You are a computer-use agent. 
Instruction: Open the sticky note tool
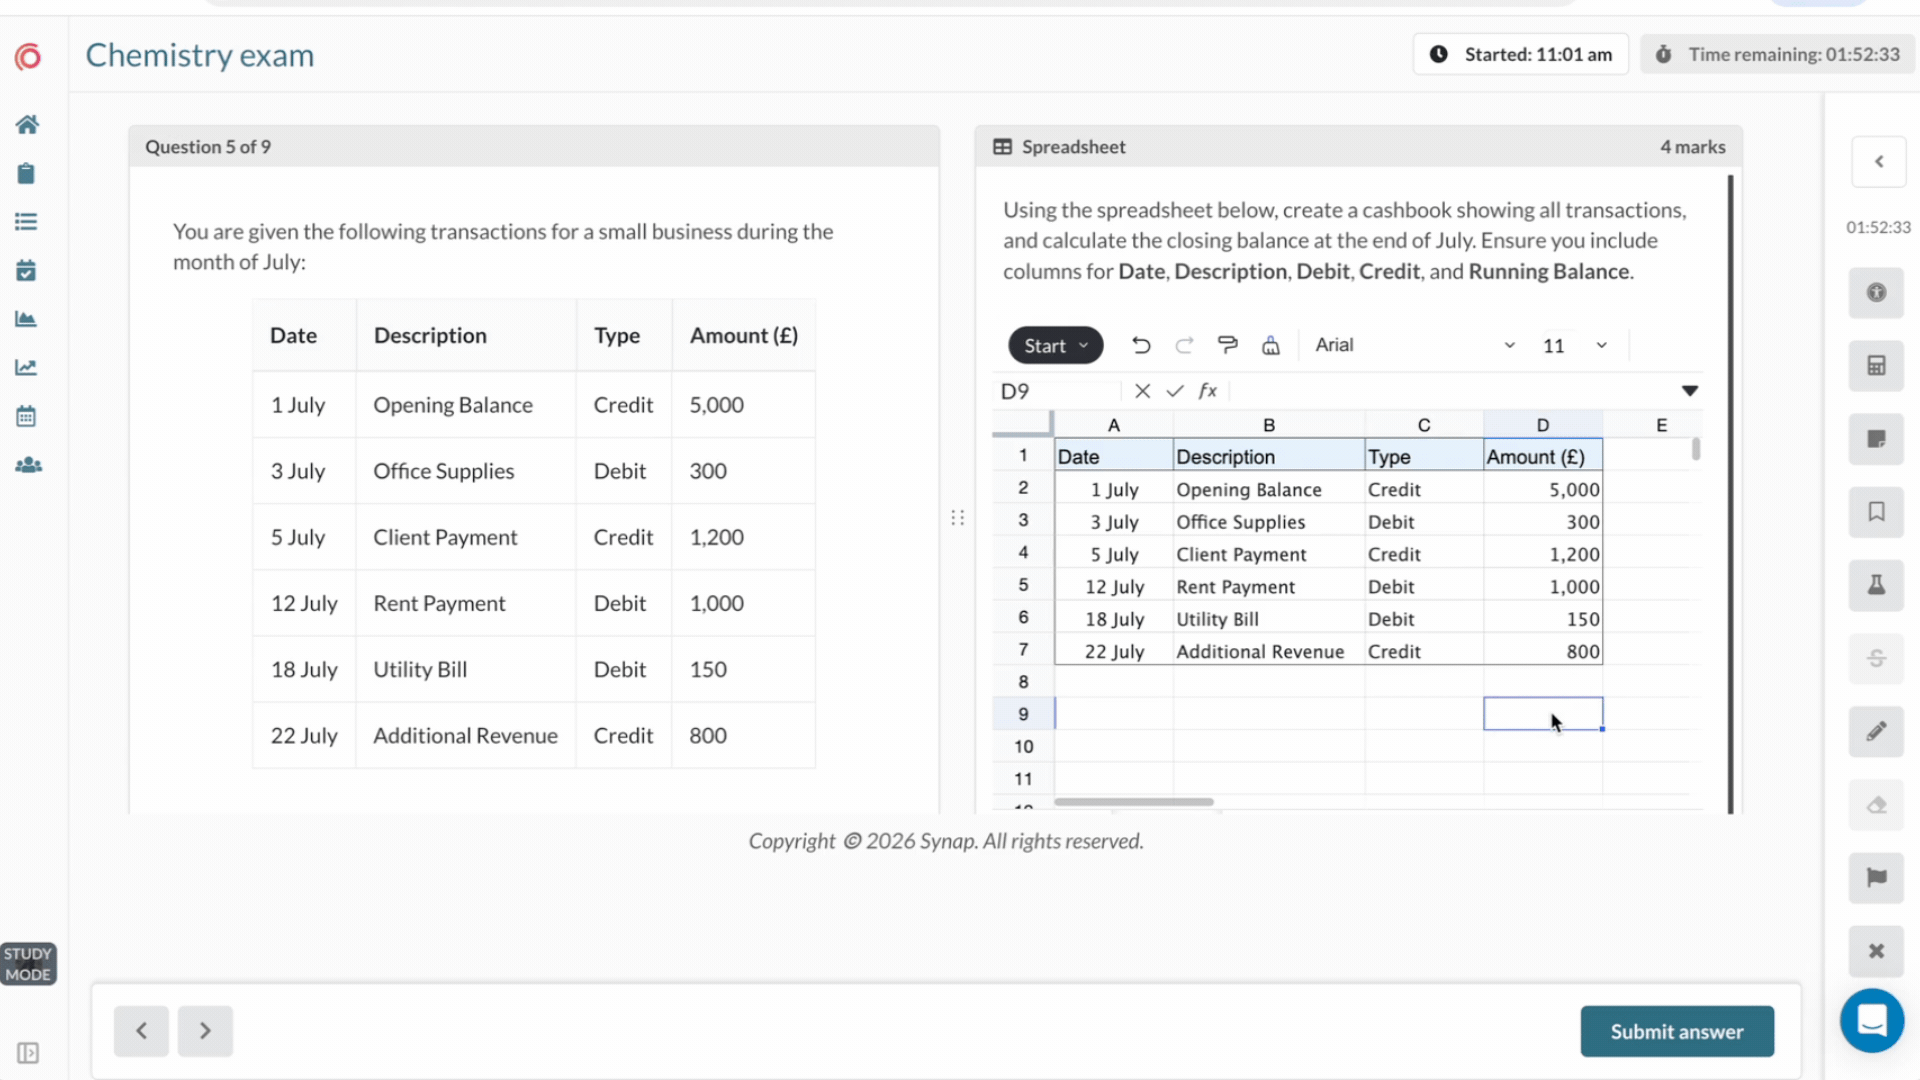coord(1876,439)
